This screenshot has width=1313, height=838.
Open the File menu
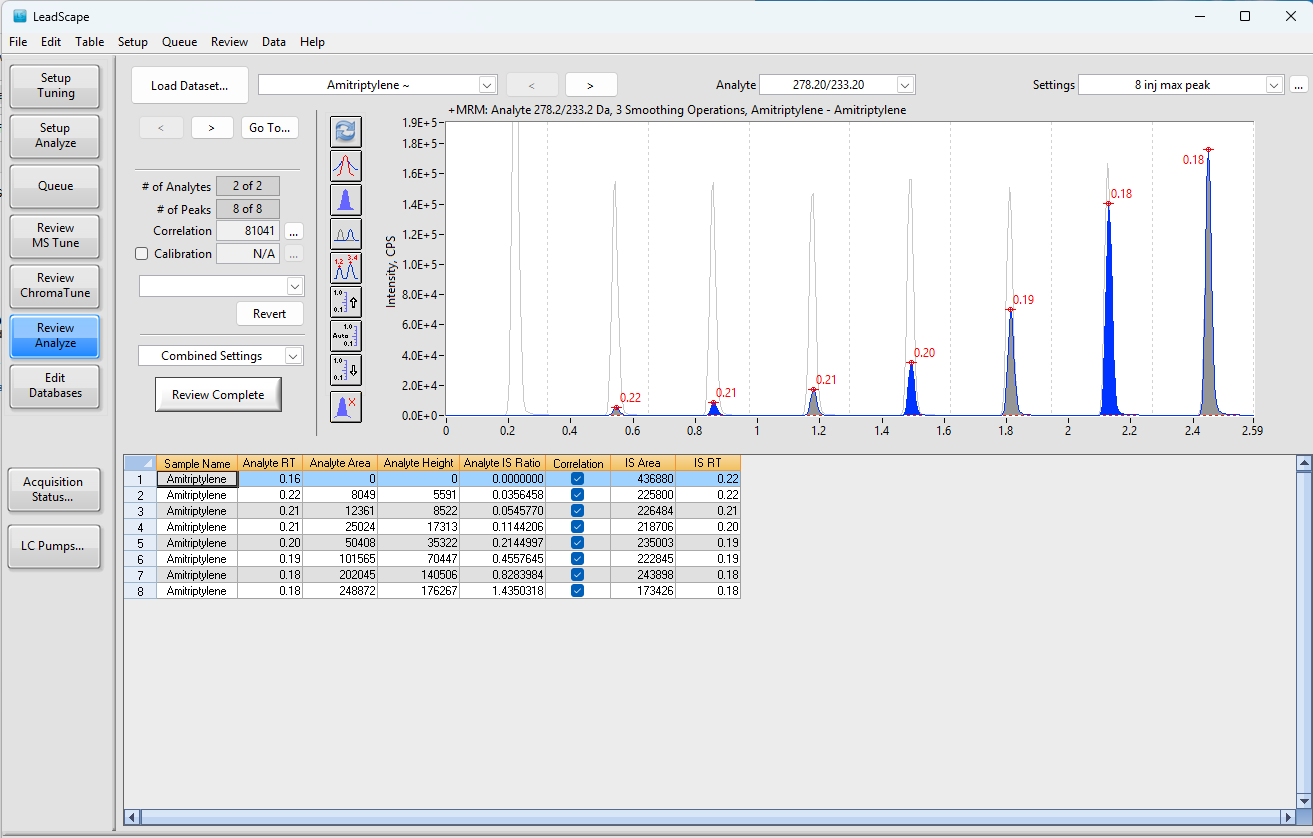click(x=18, y=42)
